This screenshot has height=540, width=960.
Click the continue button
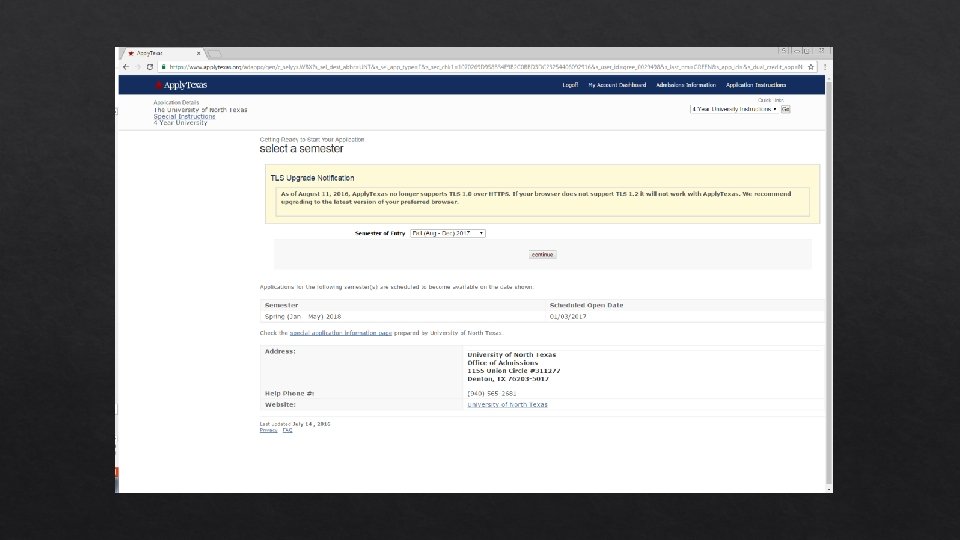(x=542, y=255)
